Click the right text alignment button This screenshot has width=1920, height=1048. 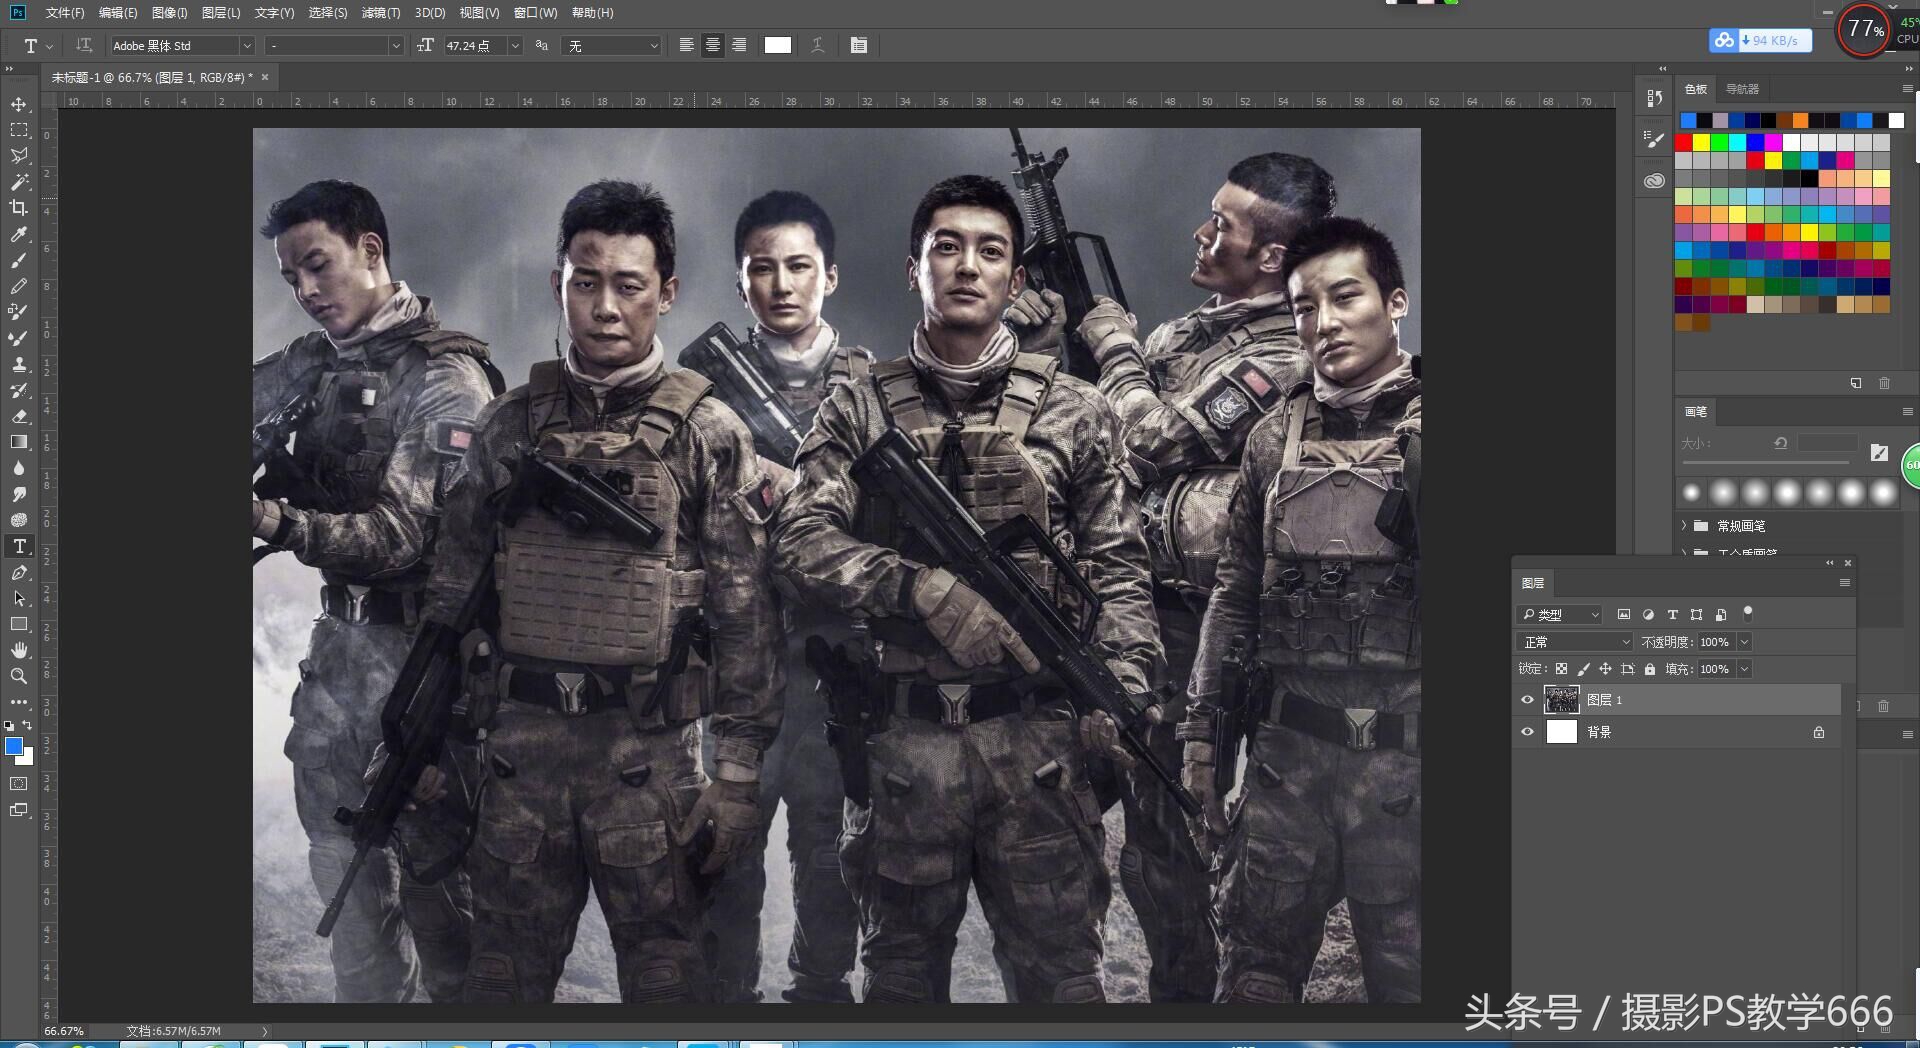pos(739,45)
